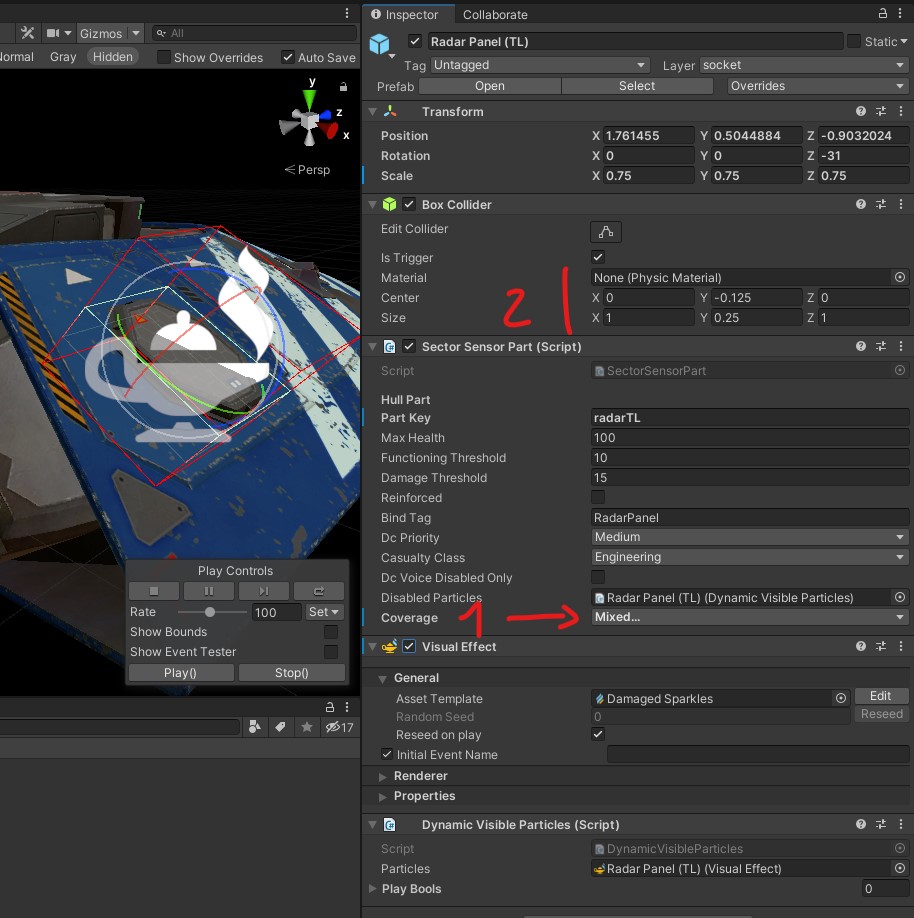Click the Edit button for Asset Template
914x918 pixels.
(880, 696)
